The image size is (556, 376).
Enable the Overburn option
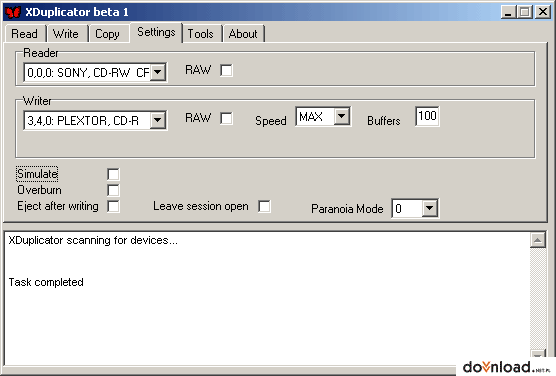coord(113,190)
